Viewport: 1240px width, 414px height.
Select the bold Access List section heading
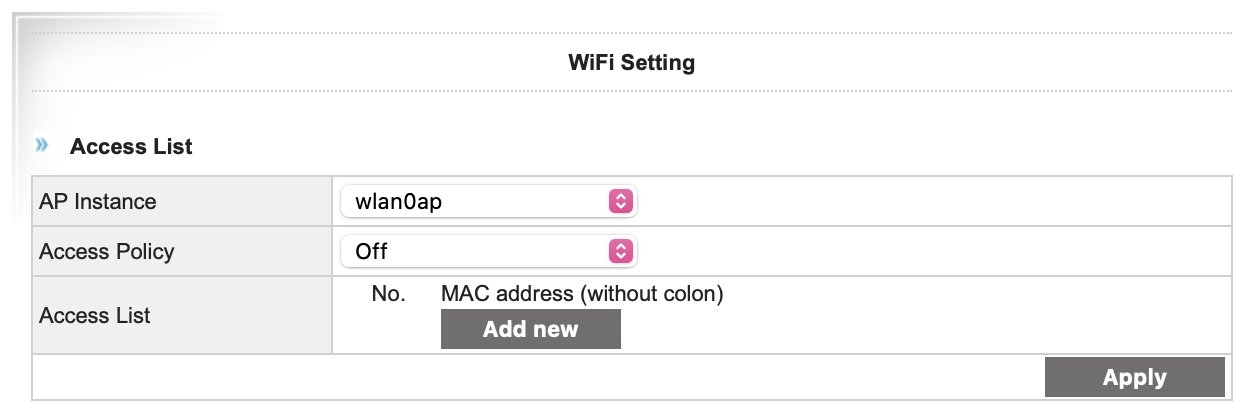(131, 147)
